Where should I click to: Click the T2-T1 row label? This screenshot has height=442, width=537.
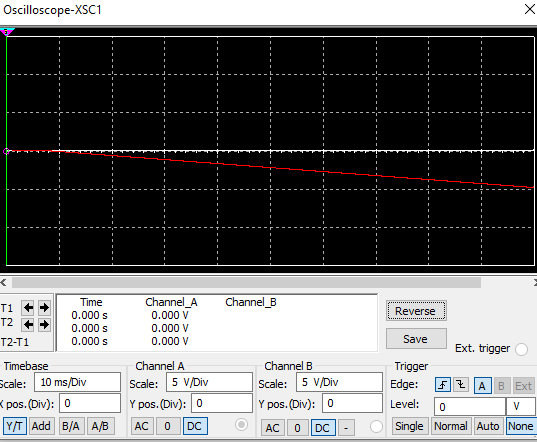(15, 342)
